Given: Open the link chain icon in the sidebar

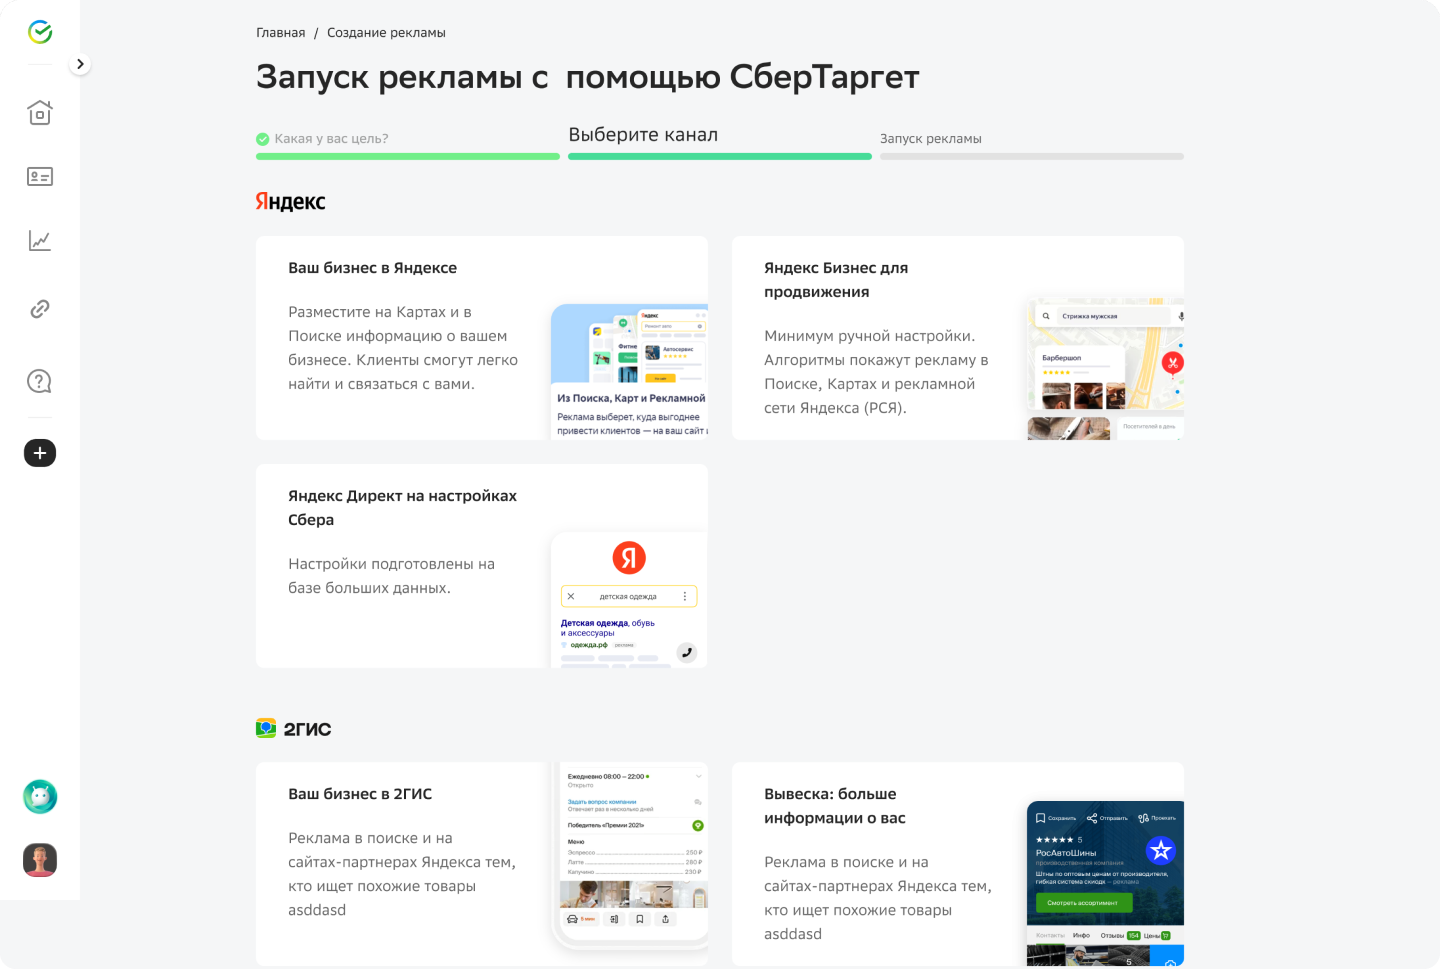Looking at the screenshot, I should click(x=40, y=309).
